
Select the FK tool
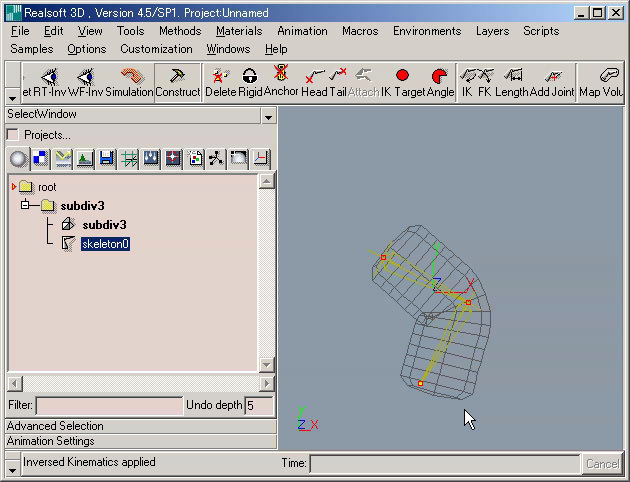(485, 82)
